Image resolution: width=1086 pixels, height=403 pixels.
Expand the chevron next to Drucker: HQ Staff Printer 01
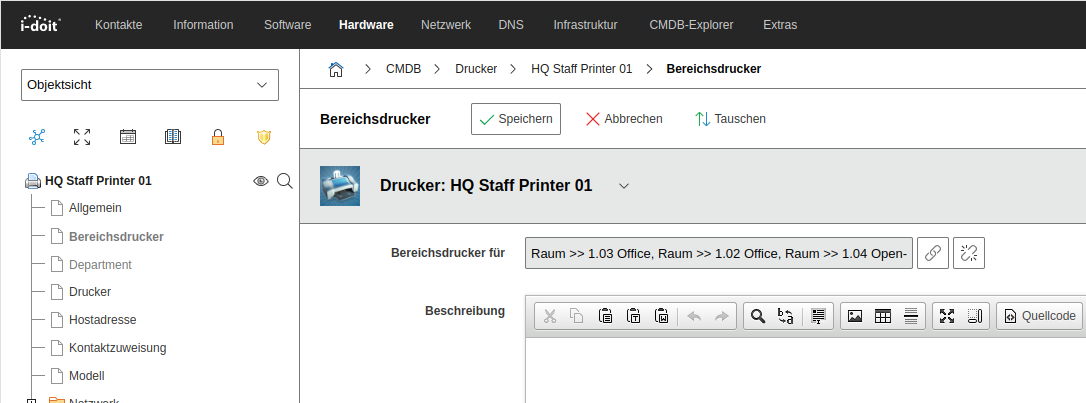(x=624, y=186)
